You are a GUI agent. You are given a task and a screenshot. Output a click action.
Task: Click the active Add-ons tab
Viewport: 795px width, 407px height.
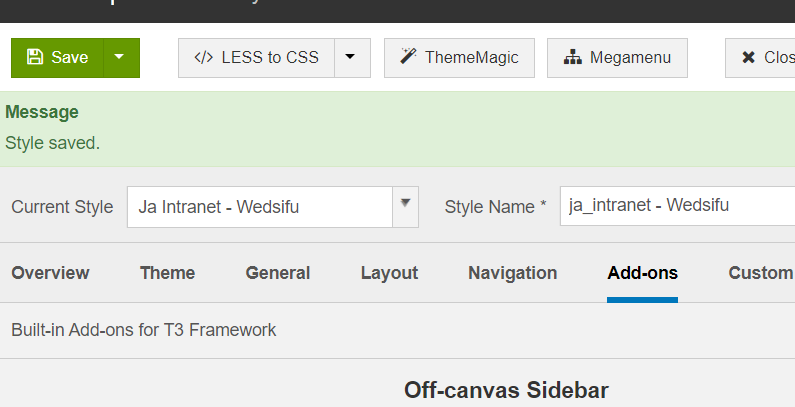coord(642,273)
